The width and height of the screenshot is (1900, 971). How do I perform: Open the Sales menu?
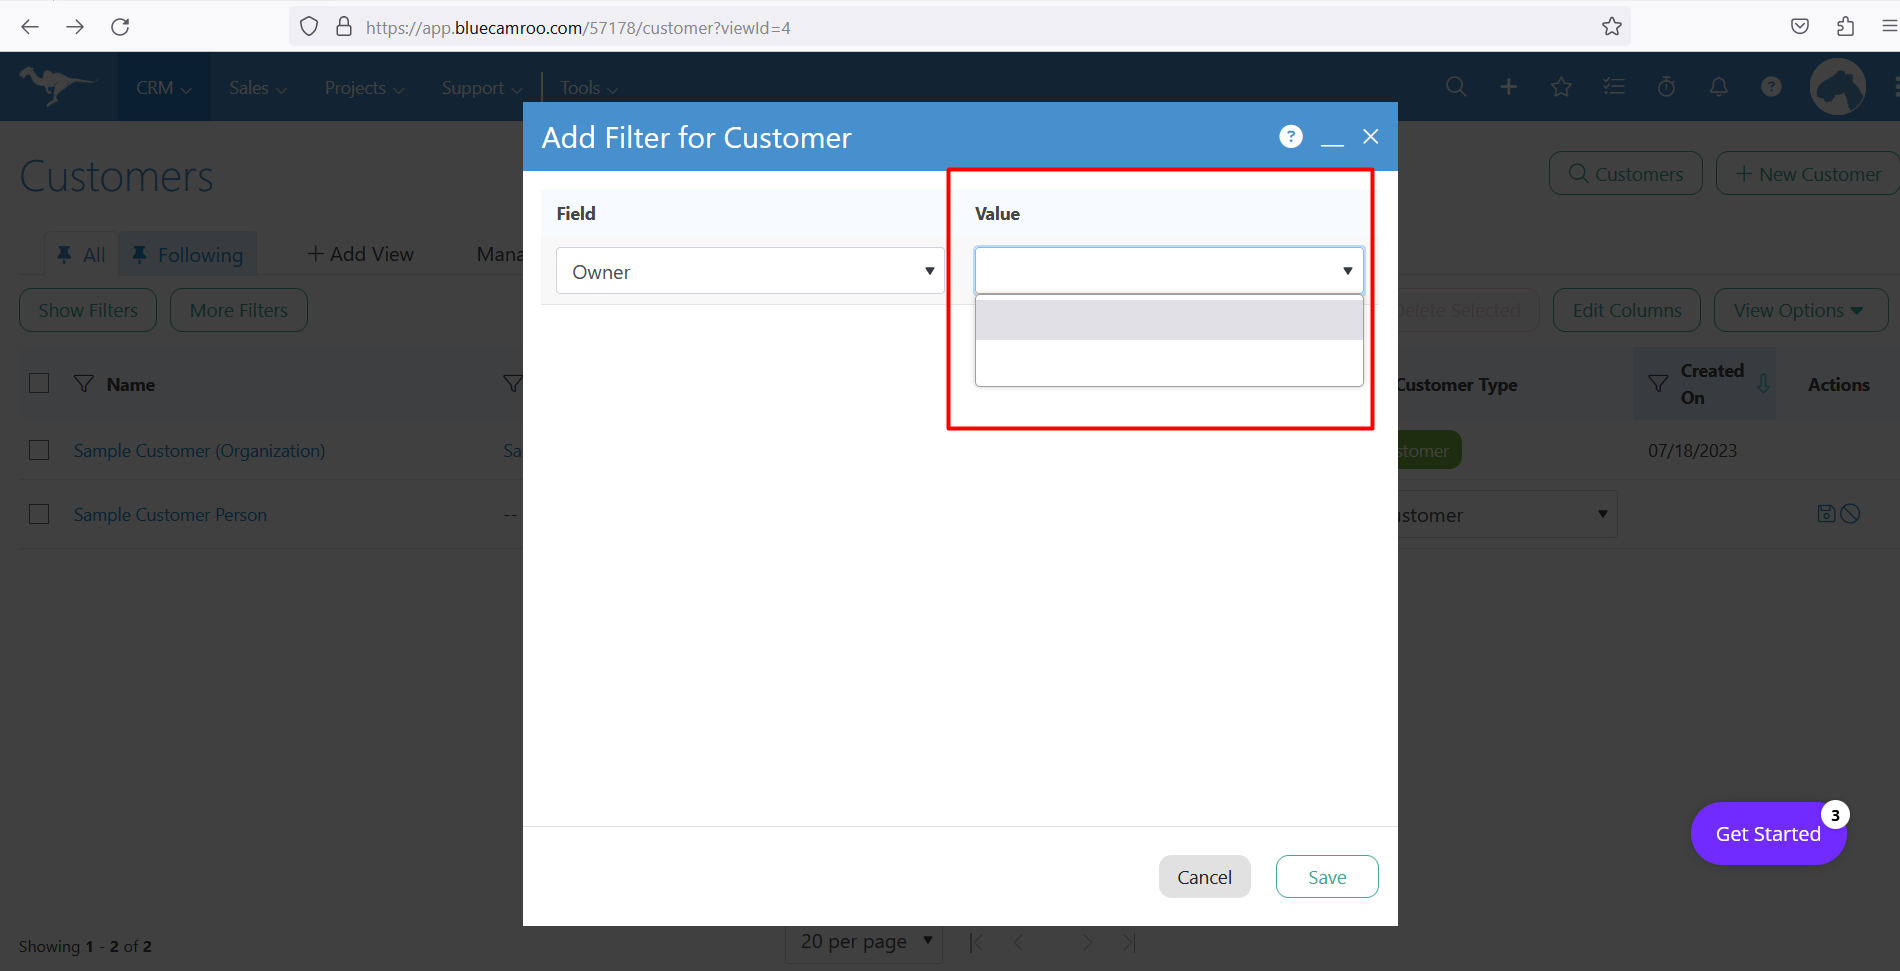258,87
